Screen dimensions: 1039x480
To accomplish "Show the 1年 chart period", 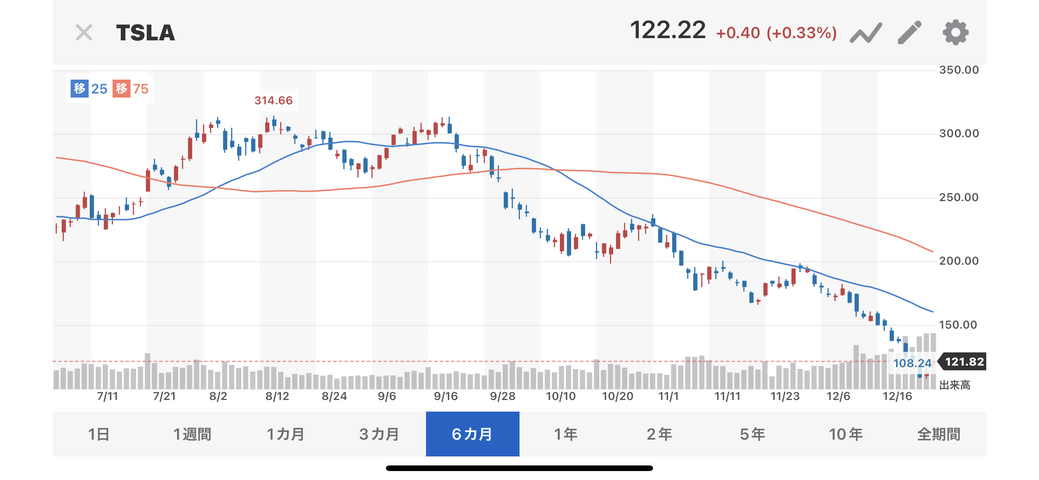I will [565, 434].
